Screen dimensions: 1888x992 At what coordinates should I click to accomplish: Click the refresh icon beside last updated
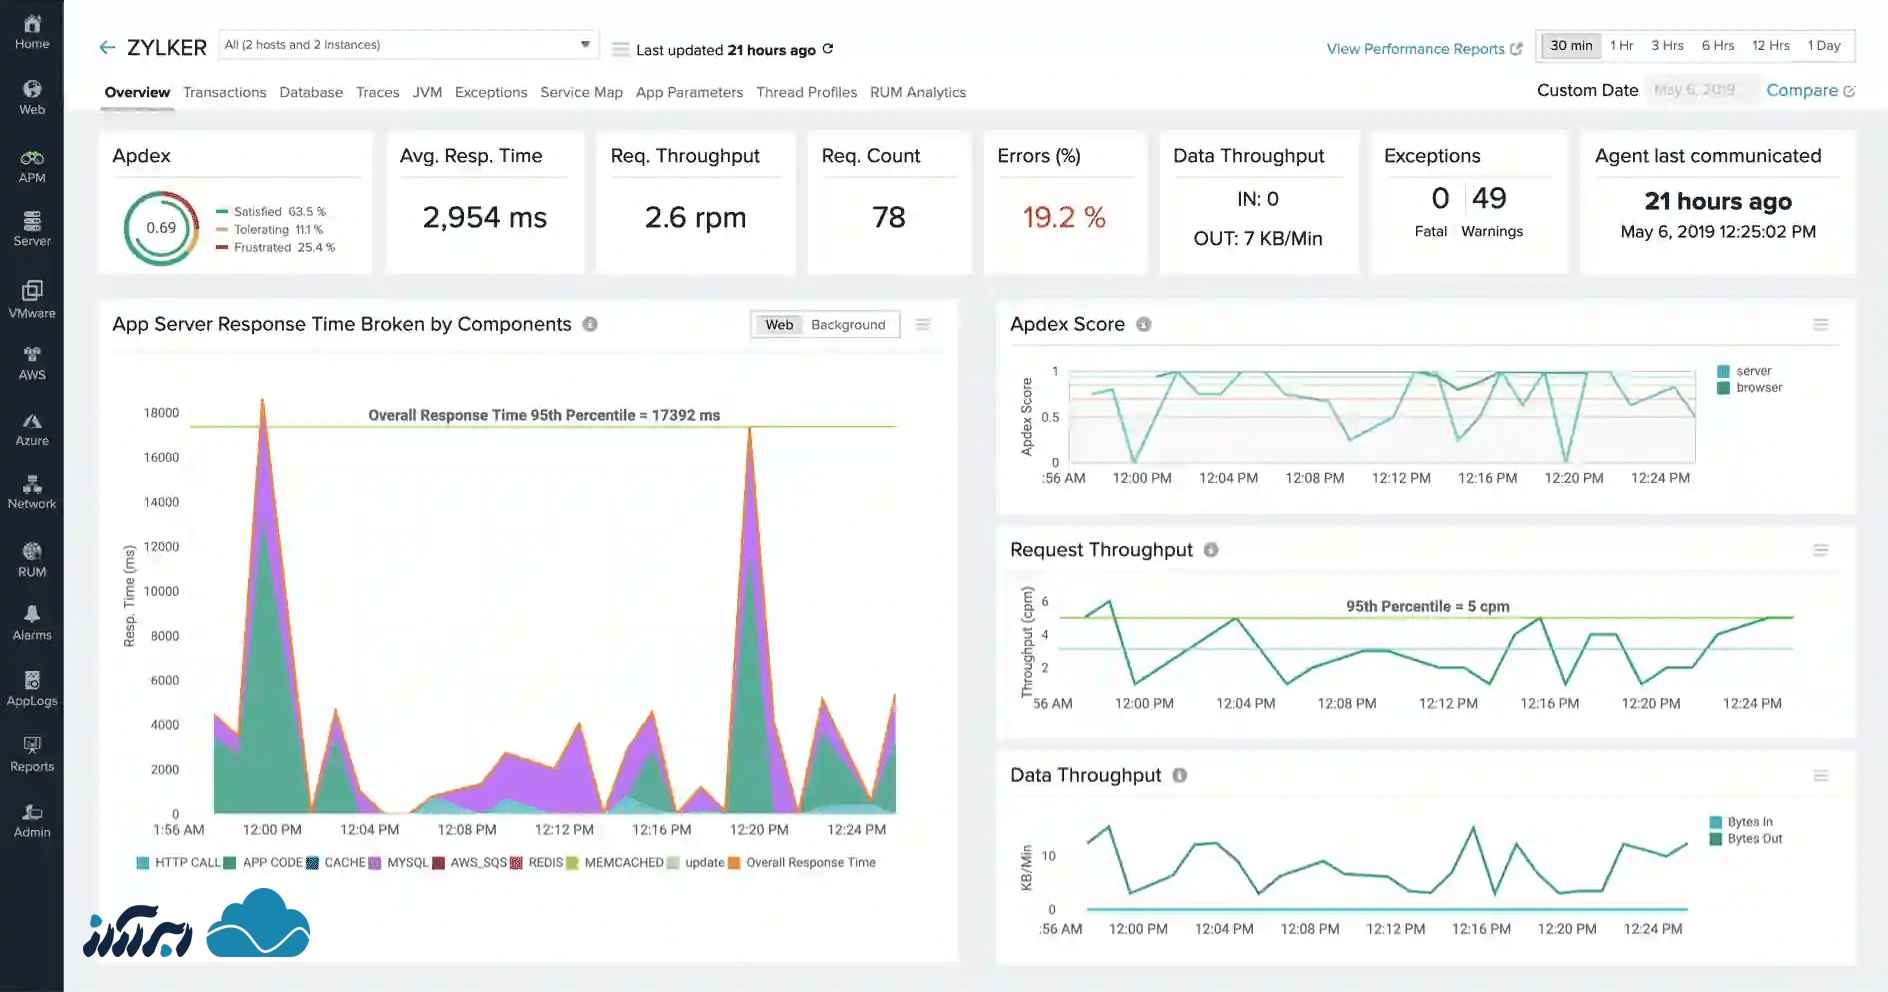pos(828,49)
